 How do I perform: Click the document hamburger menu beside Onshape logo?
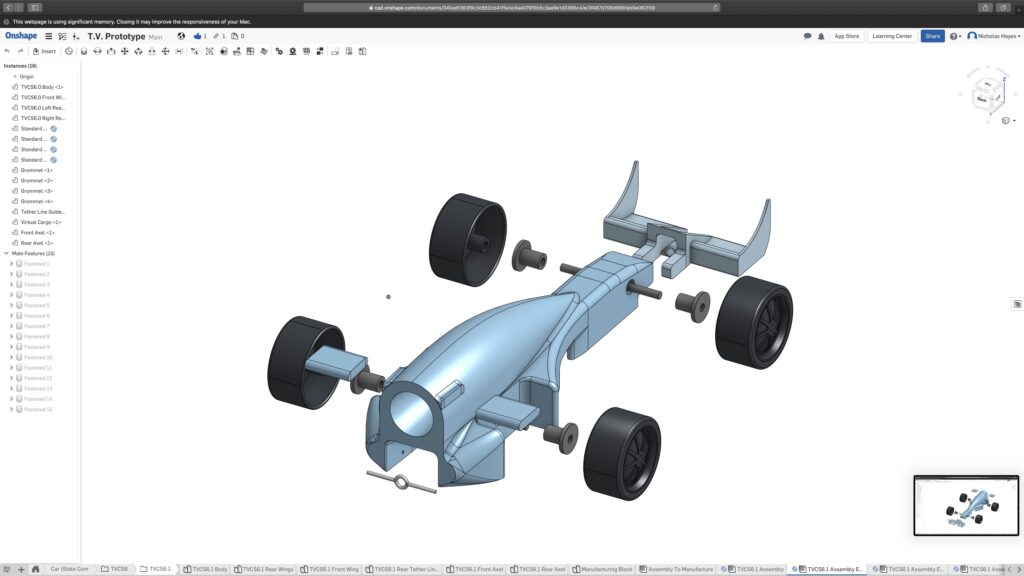[x=48, y=36]
